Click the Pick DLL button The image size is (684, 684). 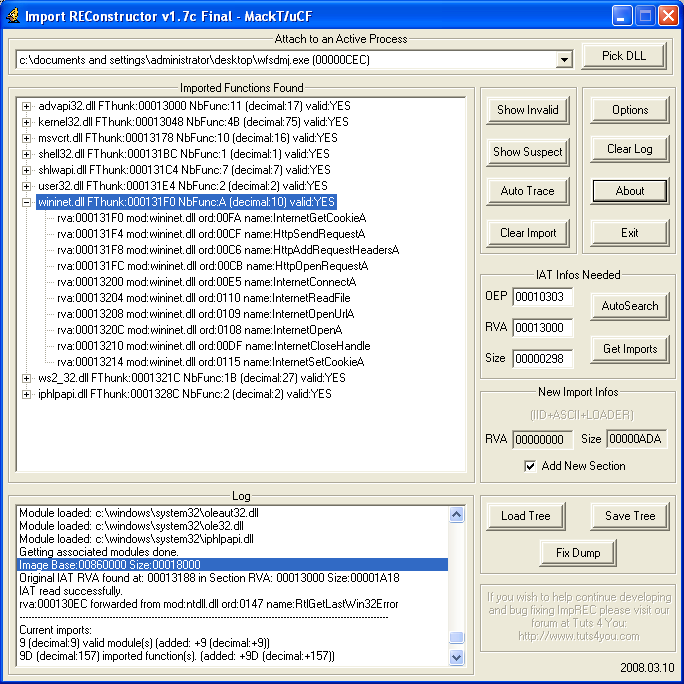[x=623, y=56]
